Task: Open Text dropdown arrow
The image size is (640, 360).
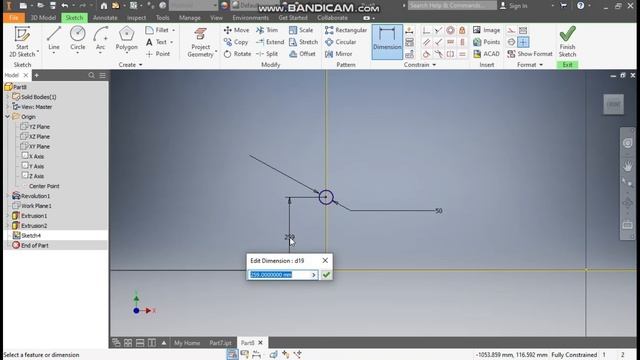Action: (x=171, y=42)
